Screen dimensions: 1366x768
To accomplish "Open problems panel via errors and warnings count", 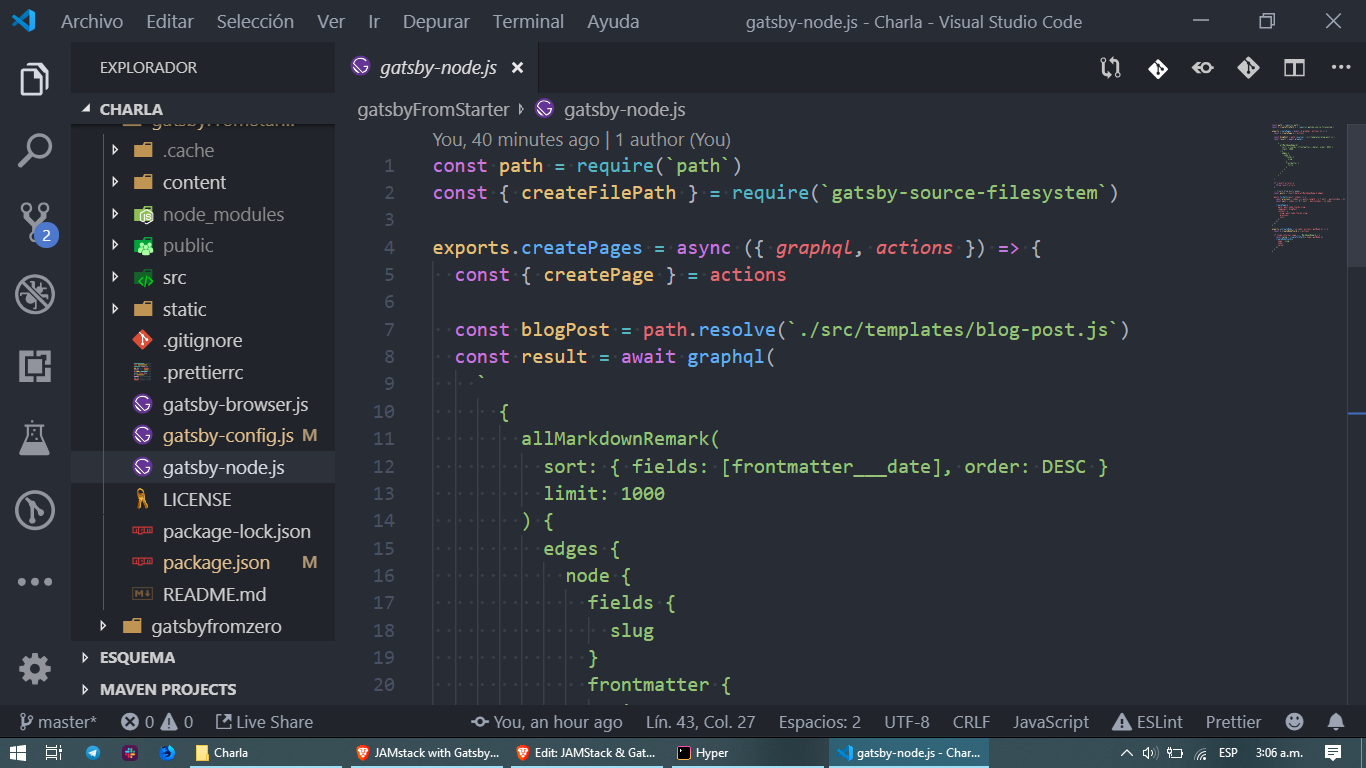I will [157, 722].
